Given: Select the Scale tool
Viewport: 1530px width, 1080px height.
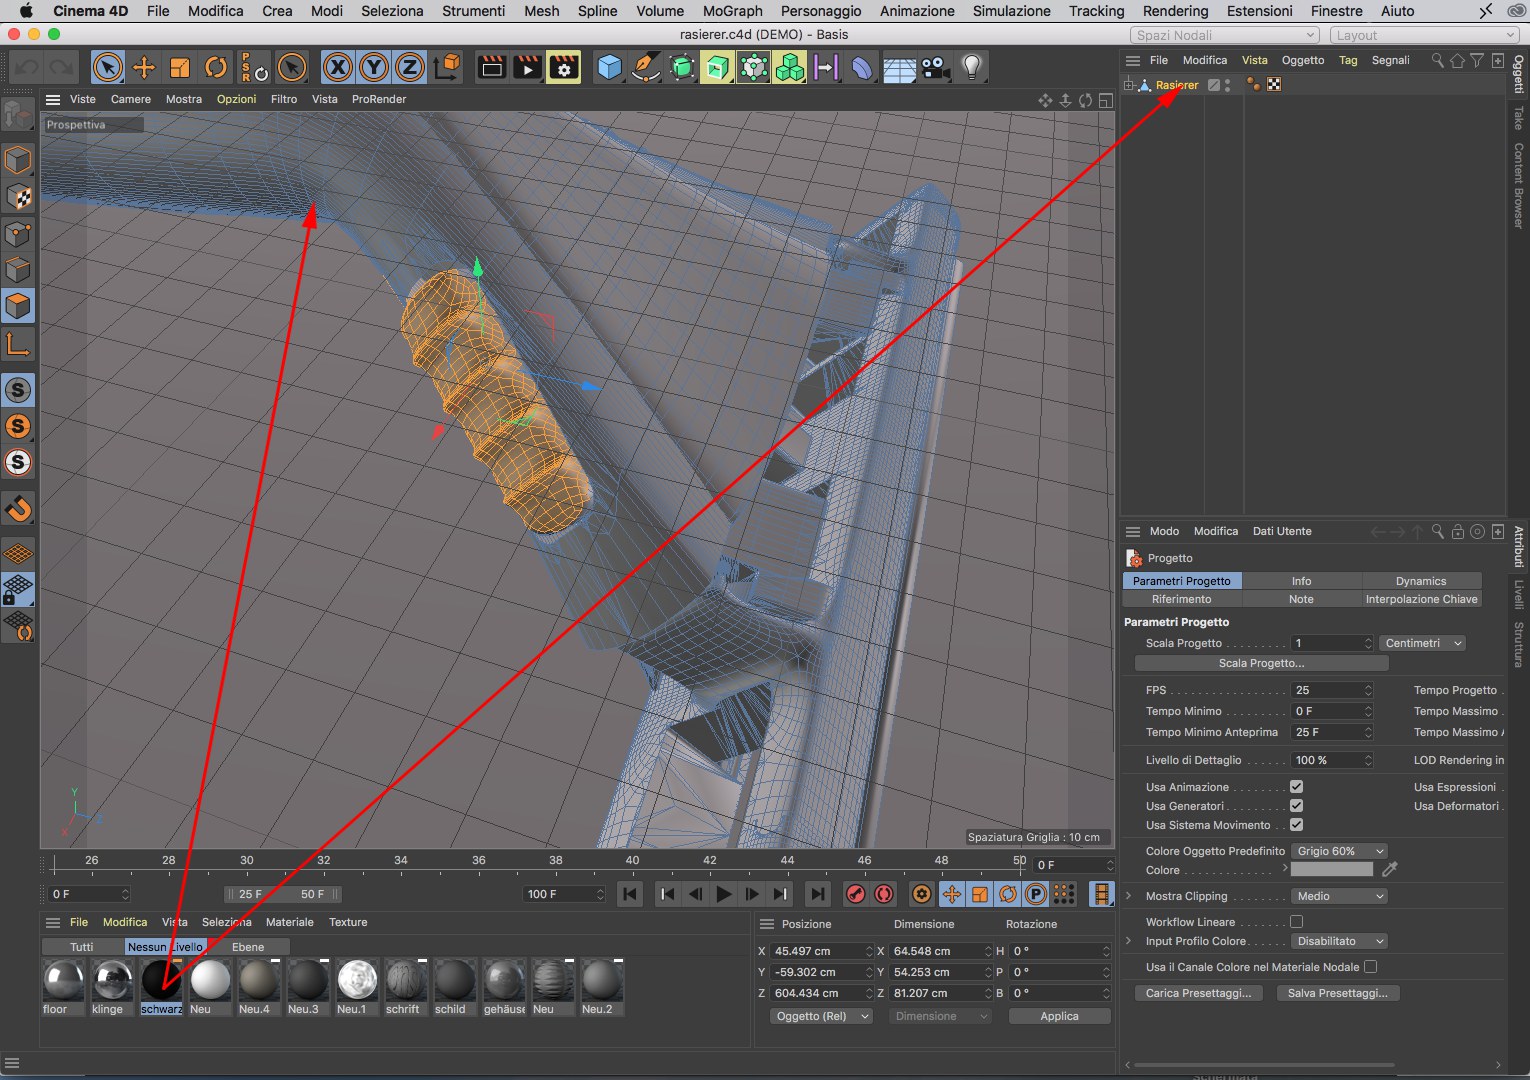Looking at the screenshot, I should tap(180, 68).
